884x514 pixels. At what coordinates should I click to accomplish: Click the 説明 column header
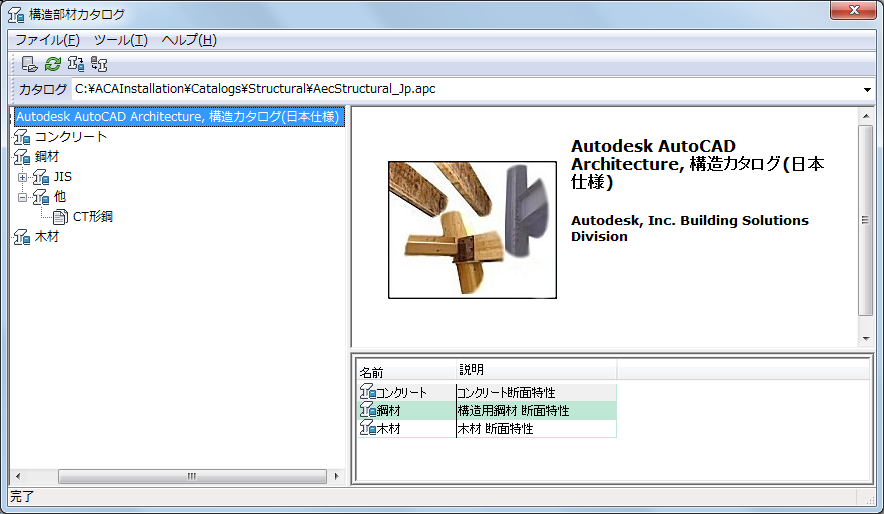tap(536, 370)
